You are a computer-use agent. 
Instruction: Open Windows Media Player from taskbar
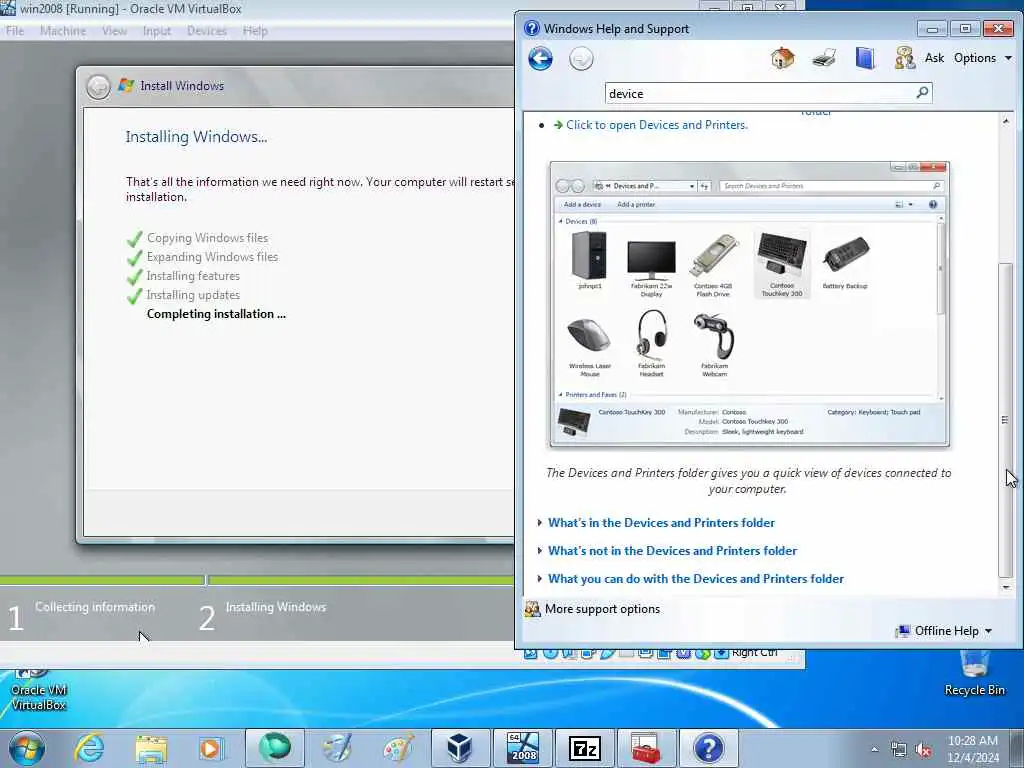point(211,748)
